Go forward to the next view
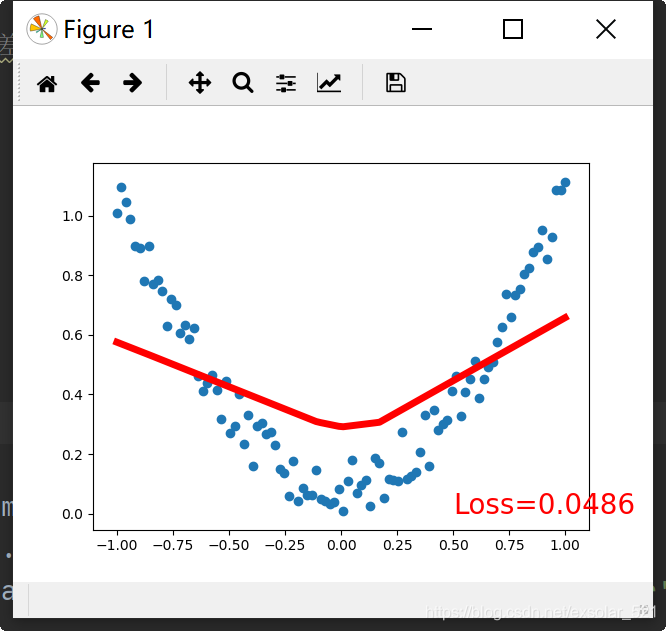The image size is (666, 631). (133, 82)
